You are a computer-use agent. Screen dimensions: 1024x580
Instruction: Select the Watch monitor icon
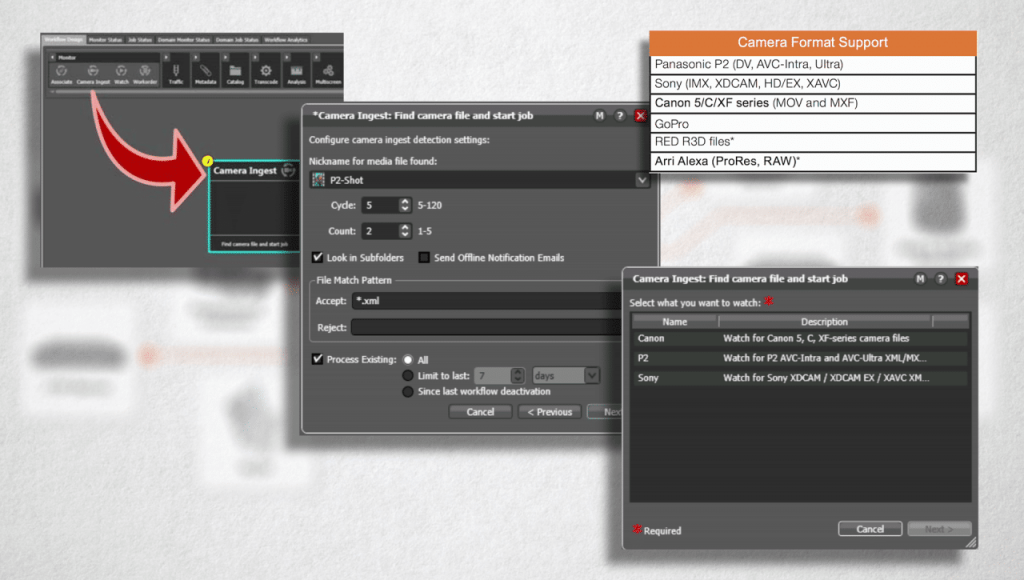(120, 70)
